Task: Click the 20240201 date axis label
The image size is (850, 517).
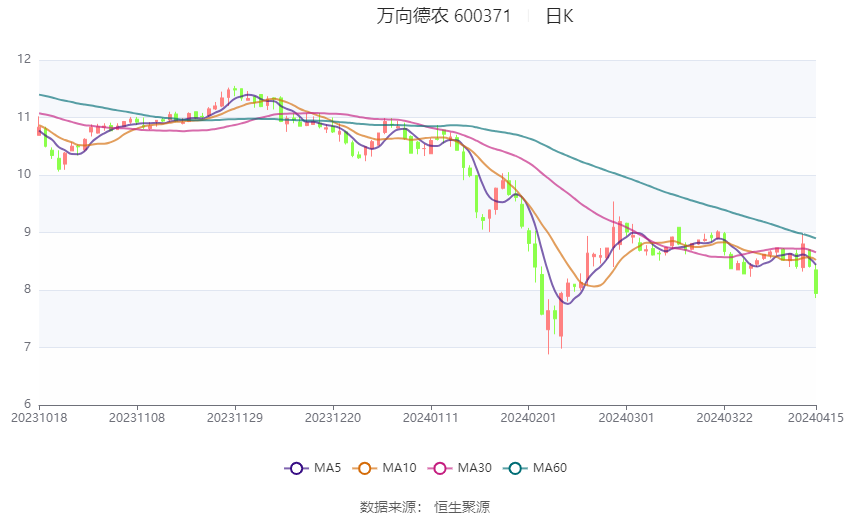Action: click(x=528, y=417)
